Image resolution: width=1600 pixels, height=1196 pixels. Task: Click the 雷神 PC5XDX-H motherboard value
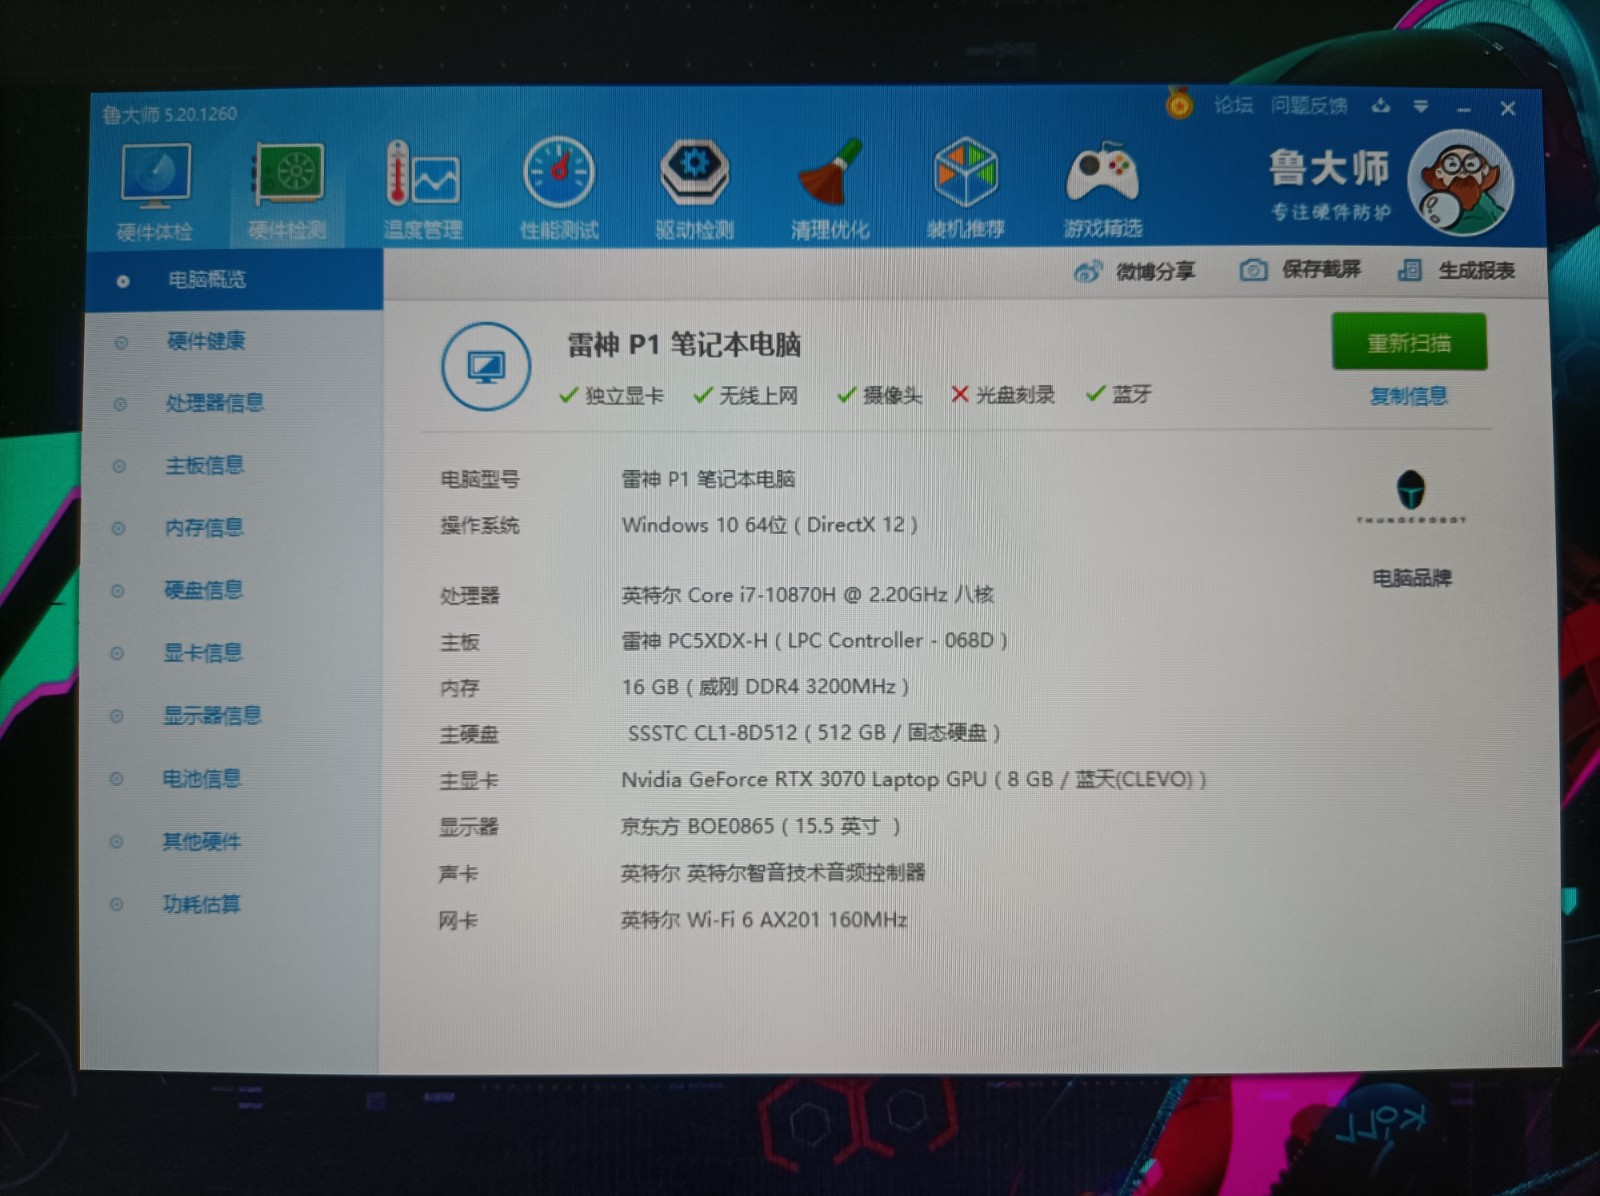814,641
